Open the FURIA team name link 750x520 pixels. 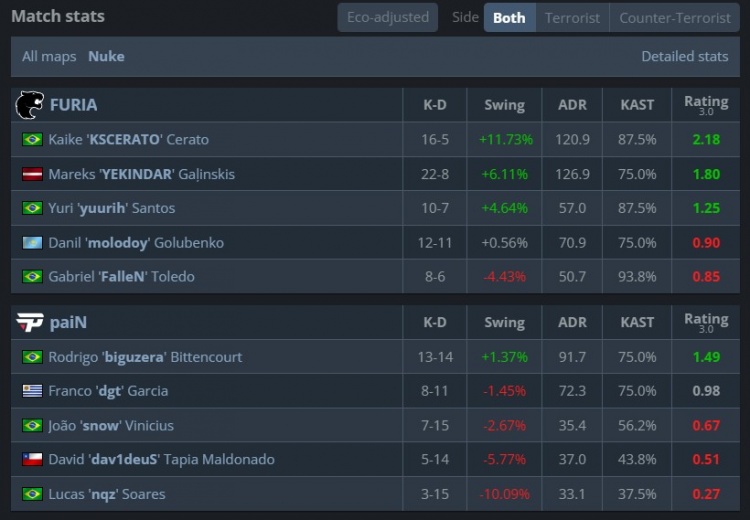(x=73, y=104)
